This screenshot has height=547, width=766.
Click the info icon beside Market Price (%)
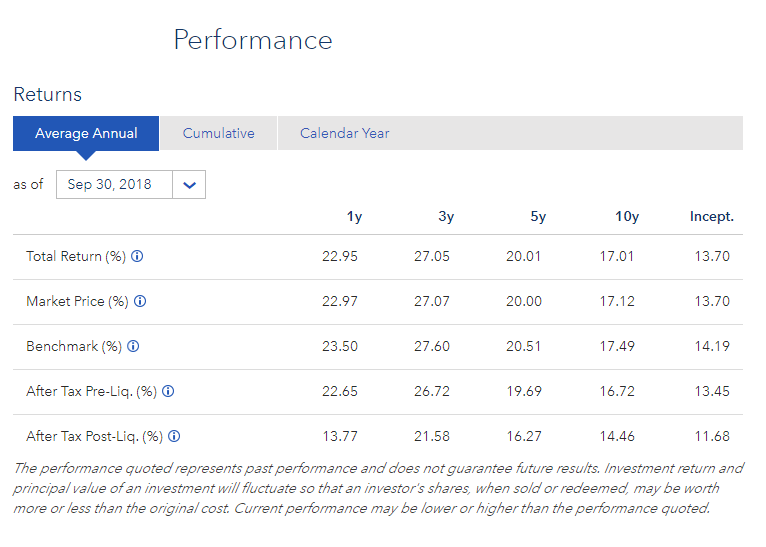tap(140, 301)
